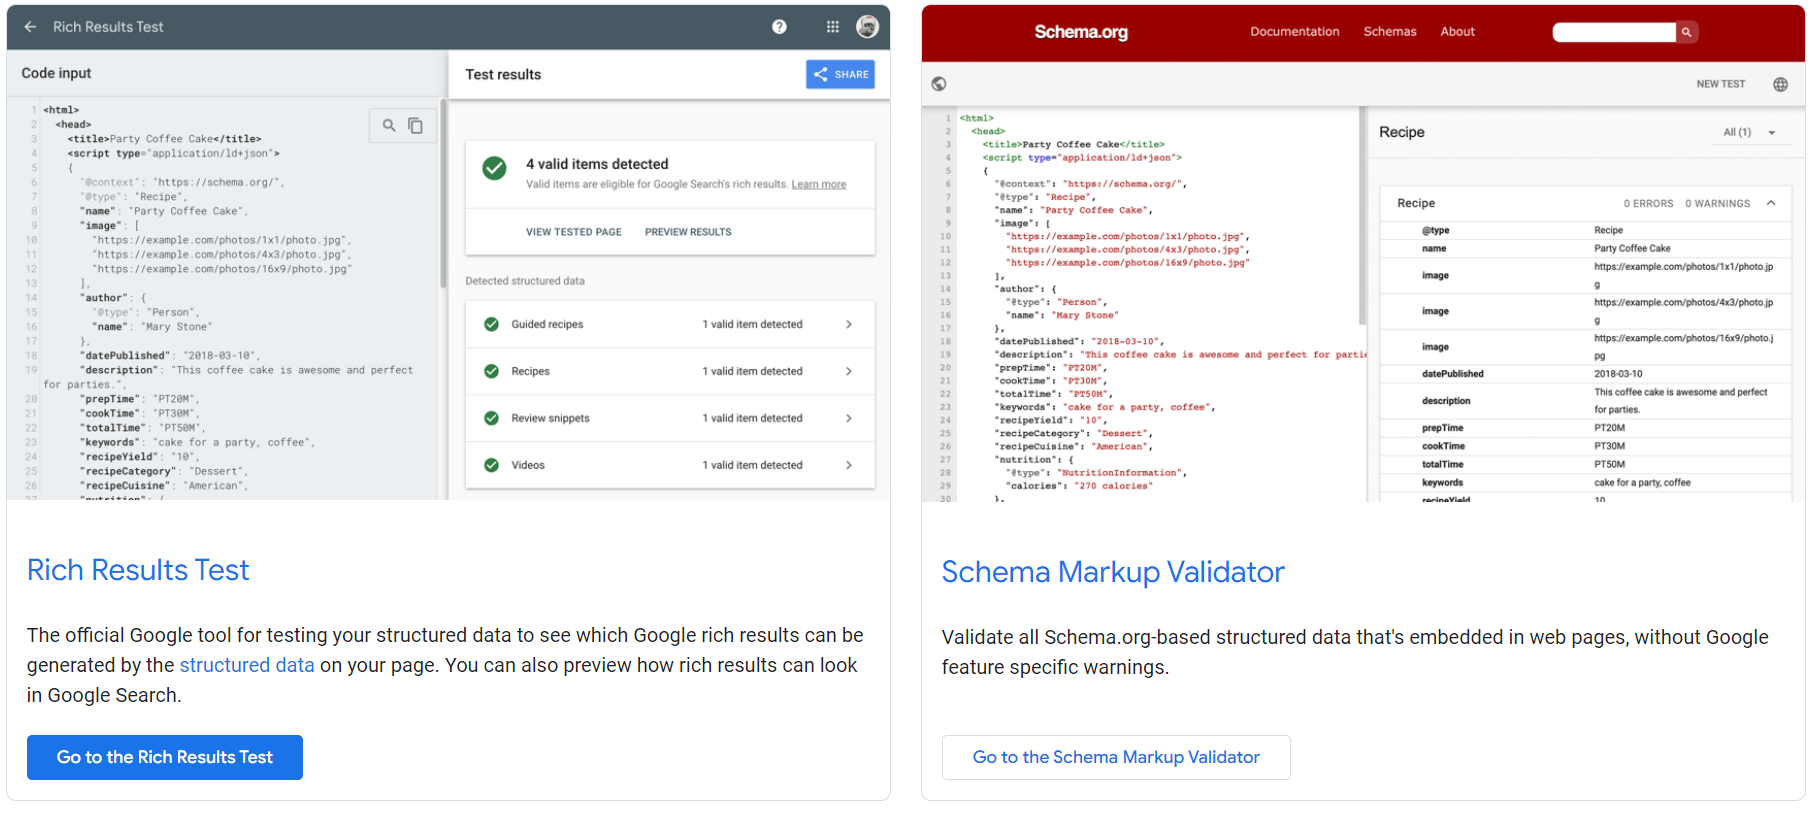Viewport: 1815px width, 818px height.
Task: Click '@type' property row label
Action: click(1435, 230)
